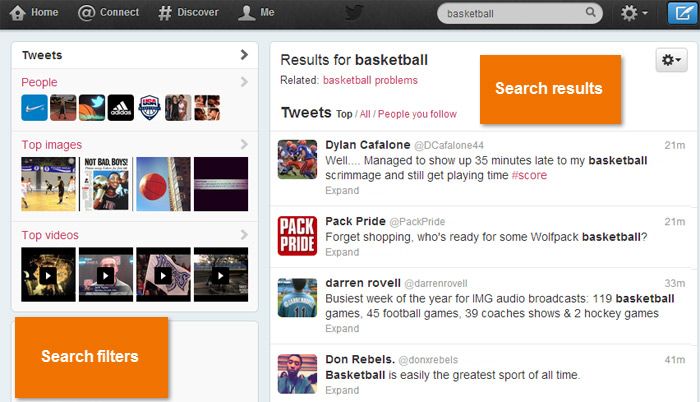Open related search basketball problems
The height and width of the screenshot is (402, 700).
[371, 80]
